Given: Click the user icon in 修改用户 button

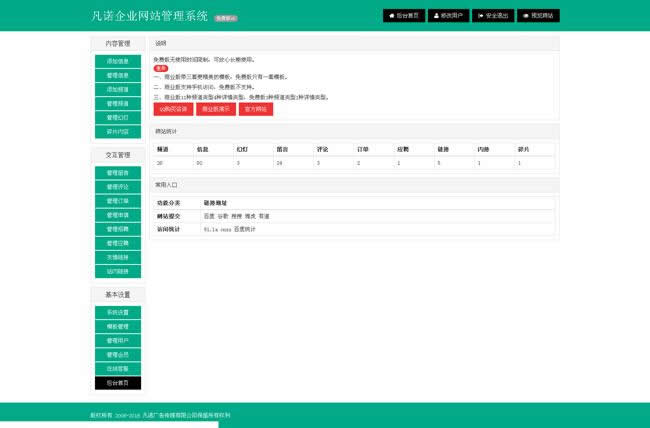Looking at the screenshot, I should tap(436, 16).
